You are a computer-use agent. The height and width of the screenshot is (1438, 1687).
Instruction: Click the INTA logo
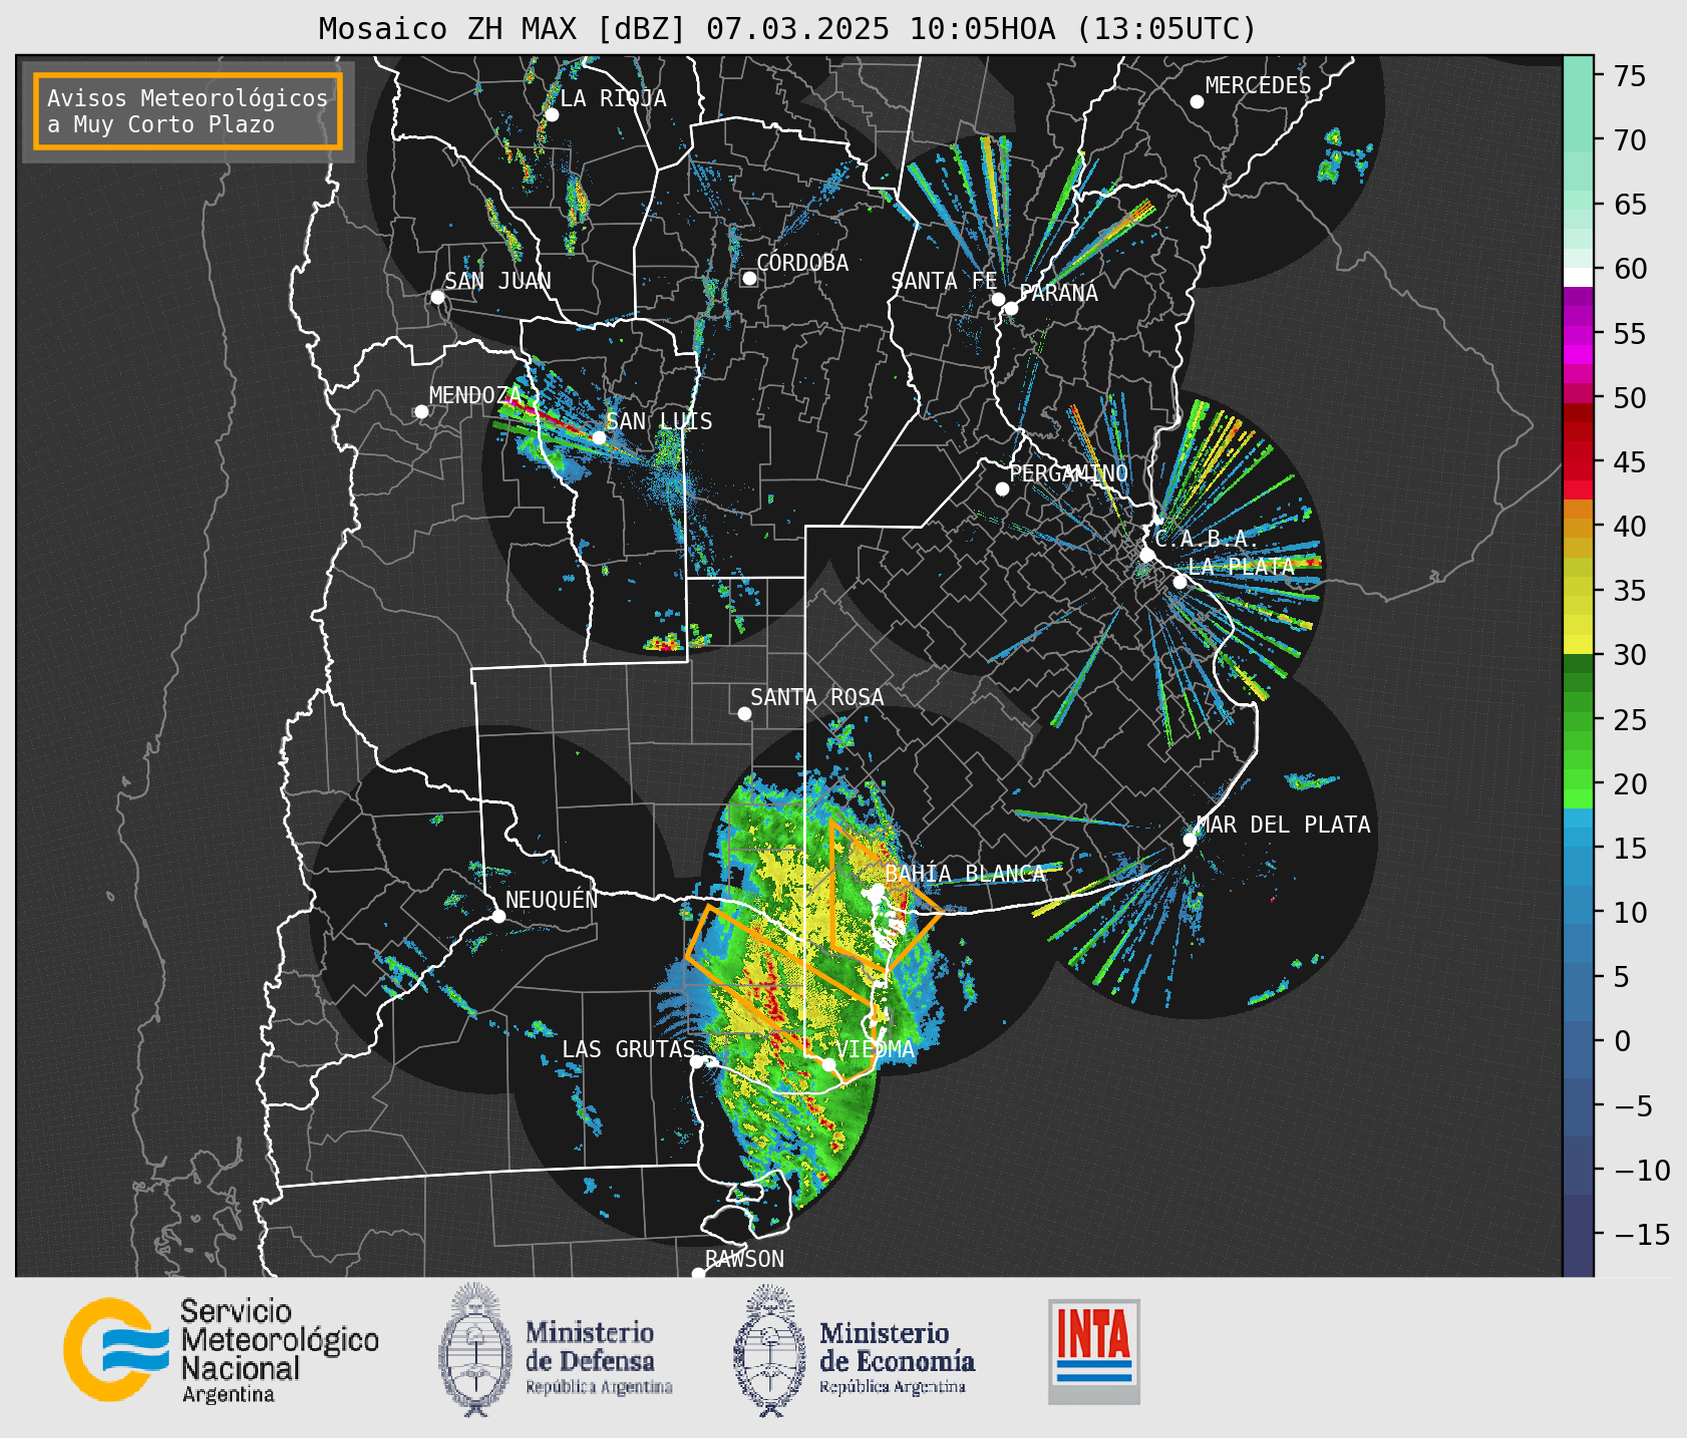[1094, 1352]
